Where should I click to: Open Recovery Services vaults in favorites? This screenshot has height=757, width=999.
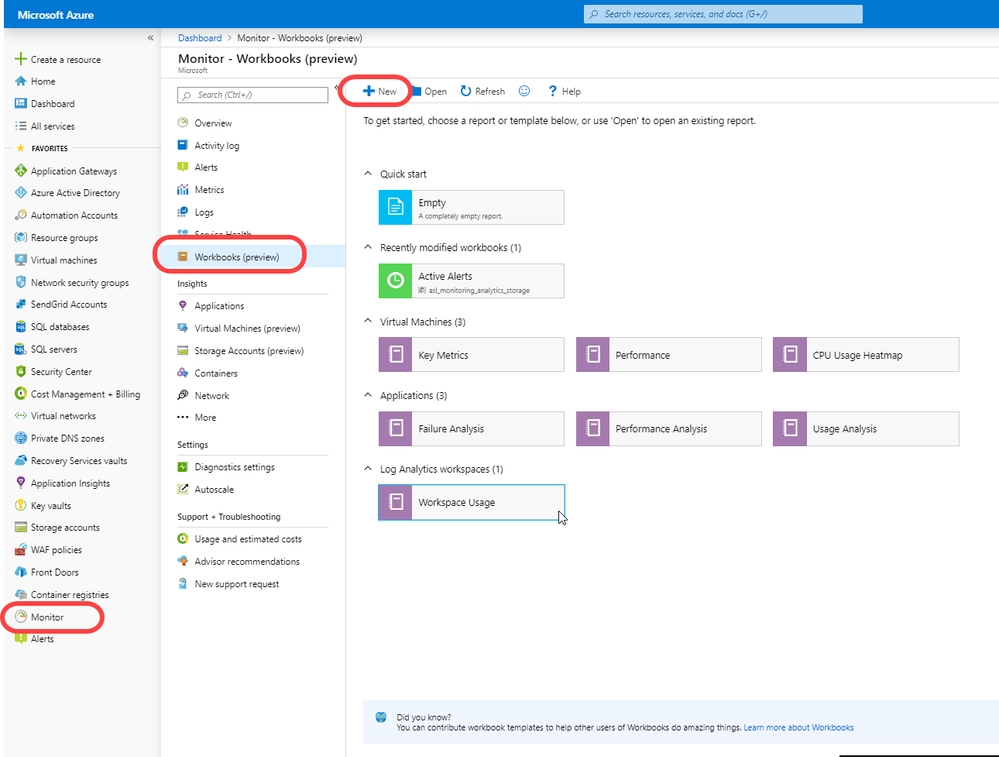pos(79,461)
